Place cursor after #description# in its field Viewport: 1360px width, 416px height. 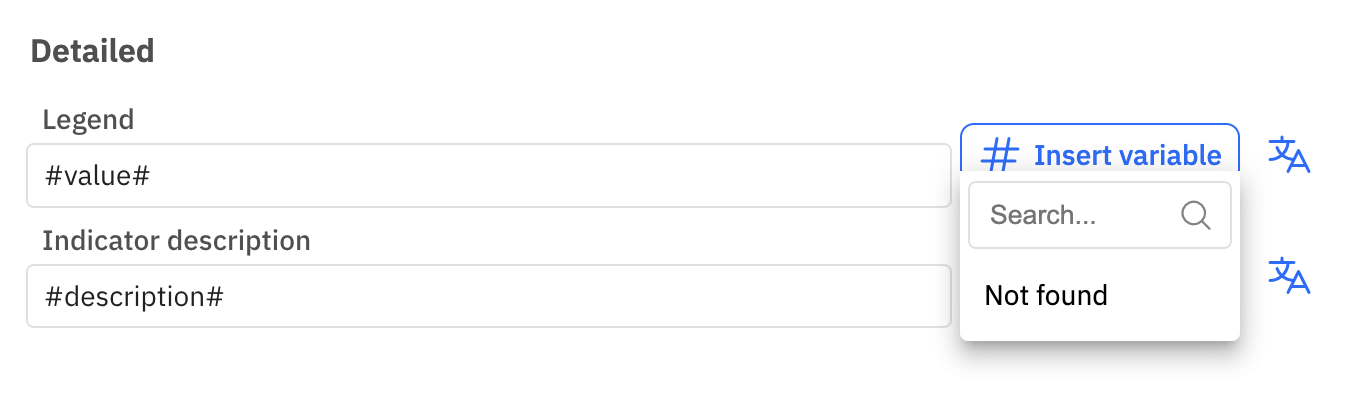click(227, 297)
